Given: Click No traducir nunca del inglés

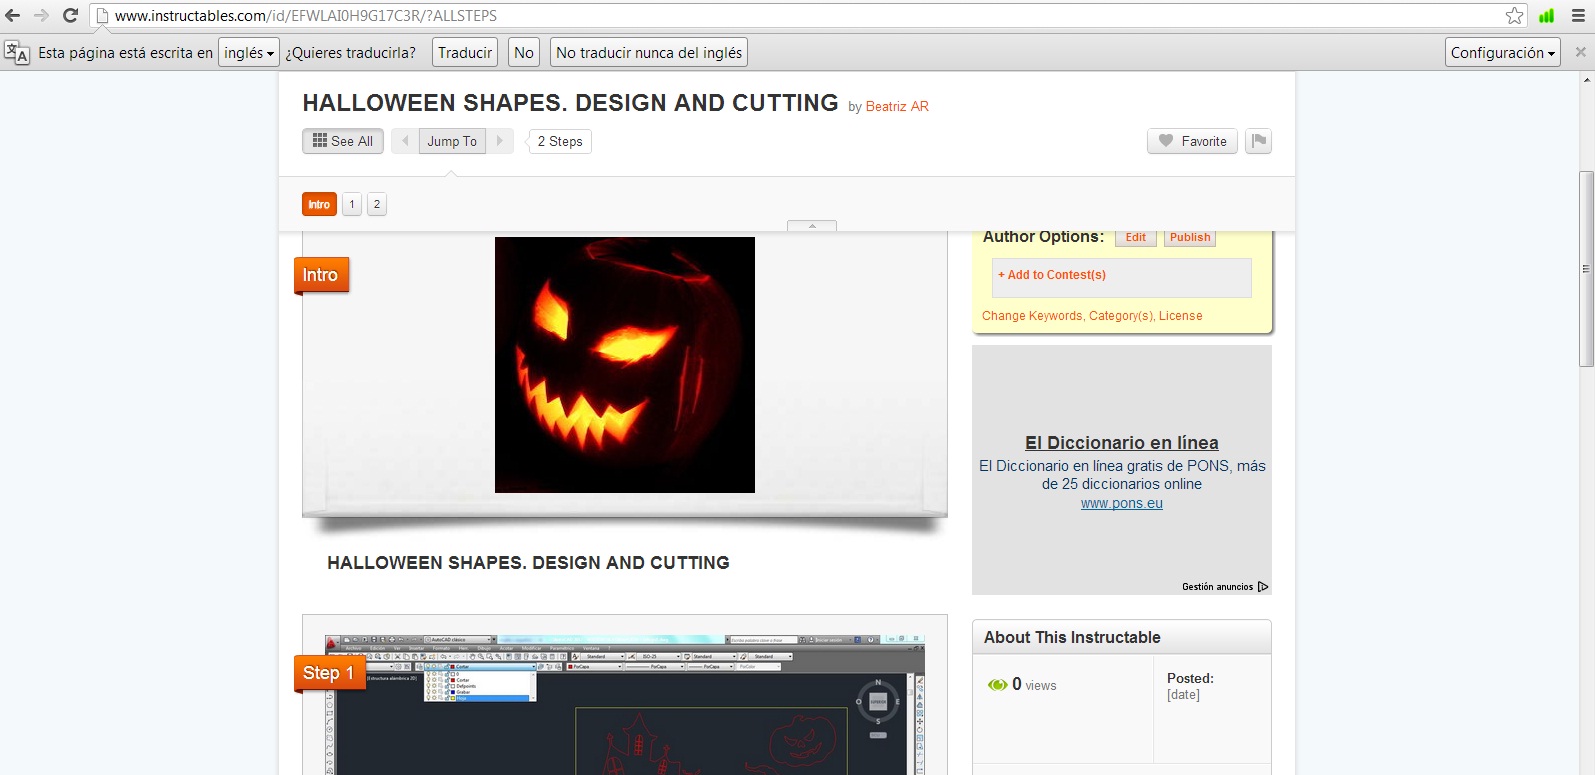Looking at the screenshot, I should [x=649, y=52].
